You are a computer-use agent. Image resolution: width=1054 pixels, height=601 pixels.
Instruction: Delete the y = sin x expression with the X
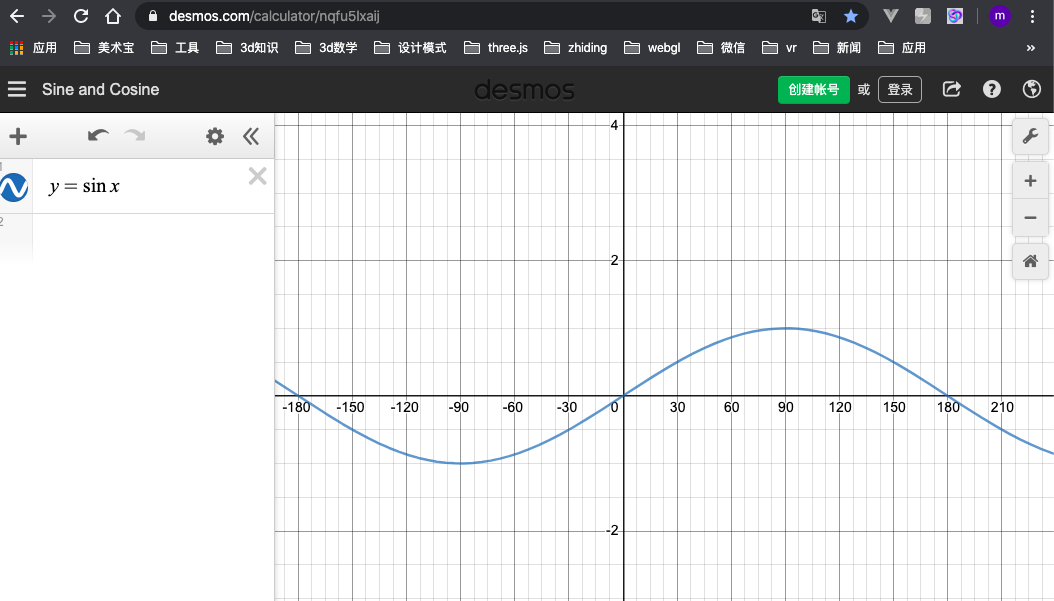pos(257,176)
